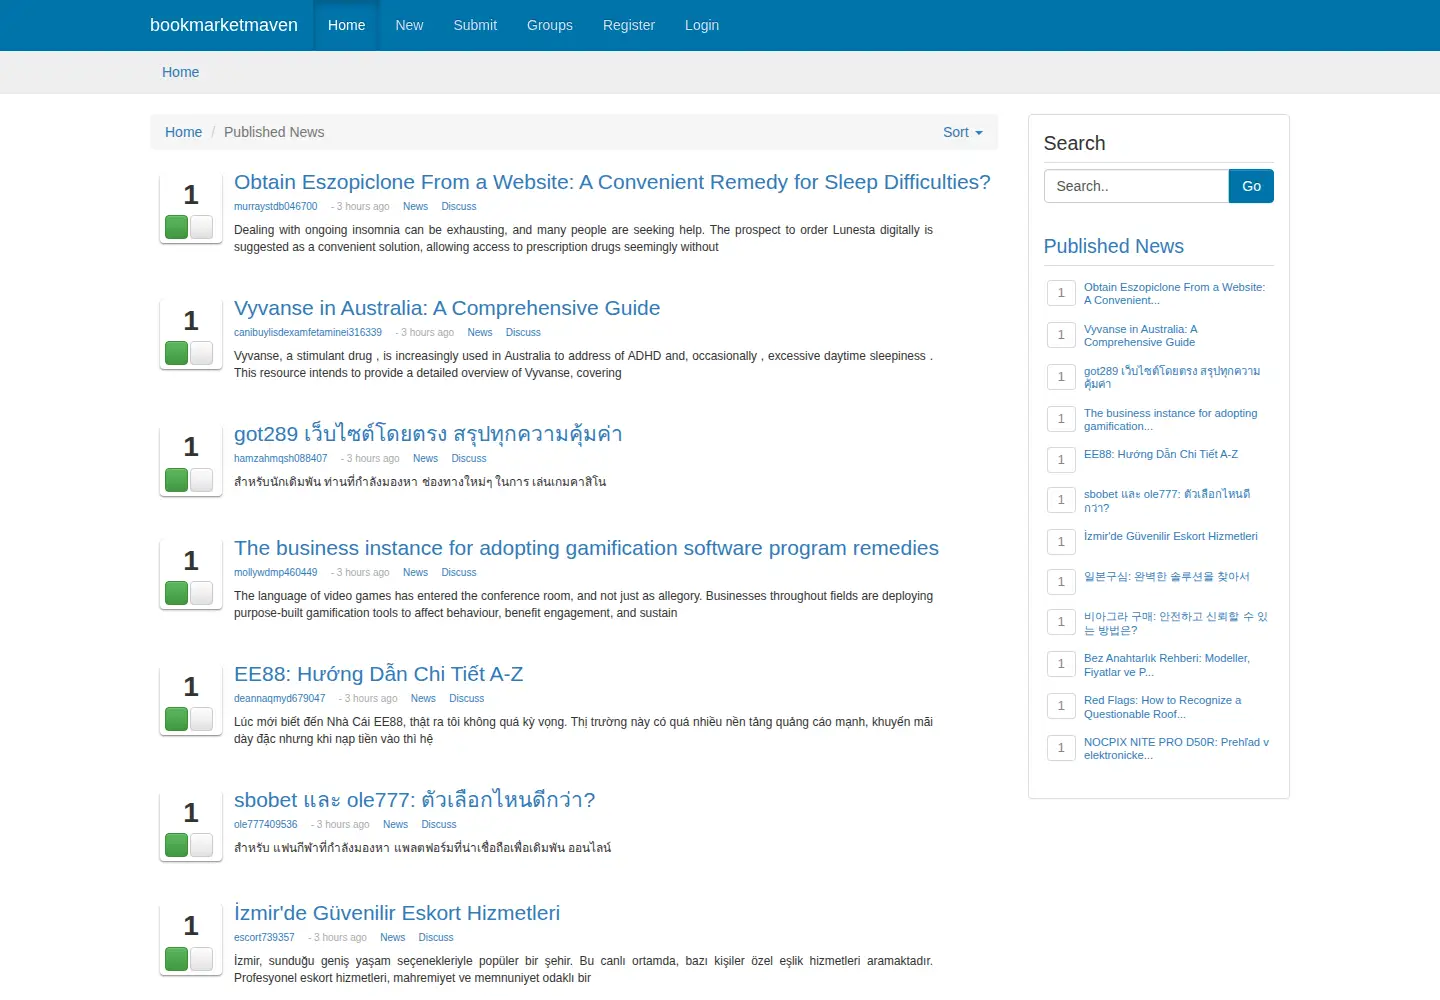Image resolution: width=1440 pixels, height=1000 pixels.
Task: Upvote the Vyvanse in Australia post
Action: click(177, 353)
